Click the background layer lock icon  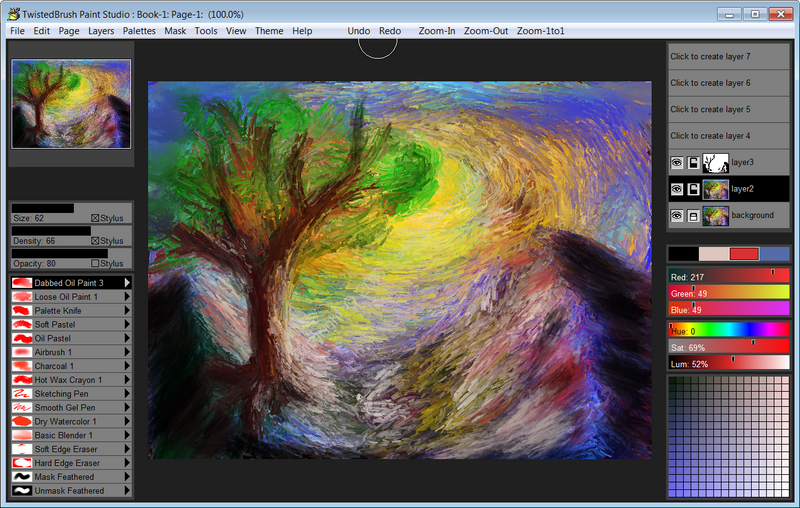point(693,216)
